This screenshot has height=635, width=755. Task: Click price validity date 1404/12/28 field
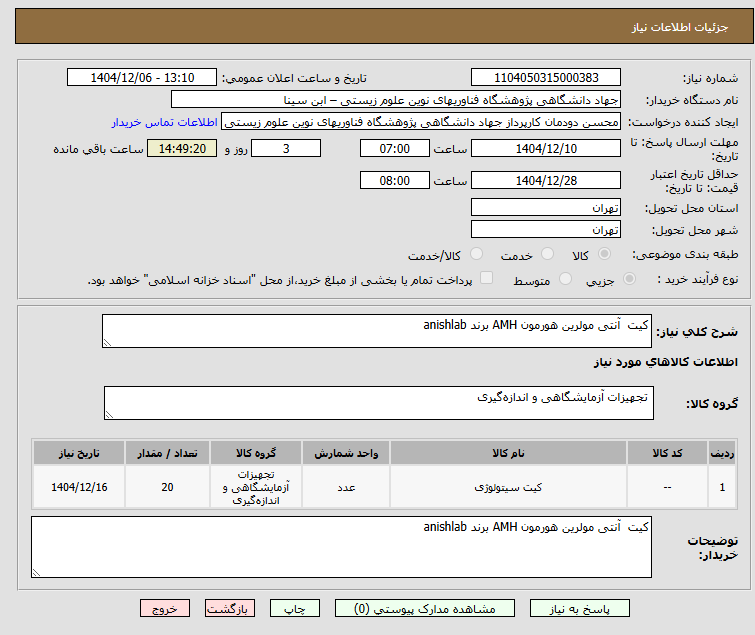coord(546,180)
